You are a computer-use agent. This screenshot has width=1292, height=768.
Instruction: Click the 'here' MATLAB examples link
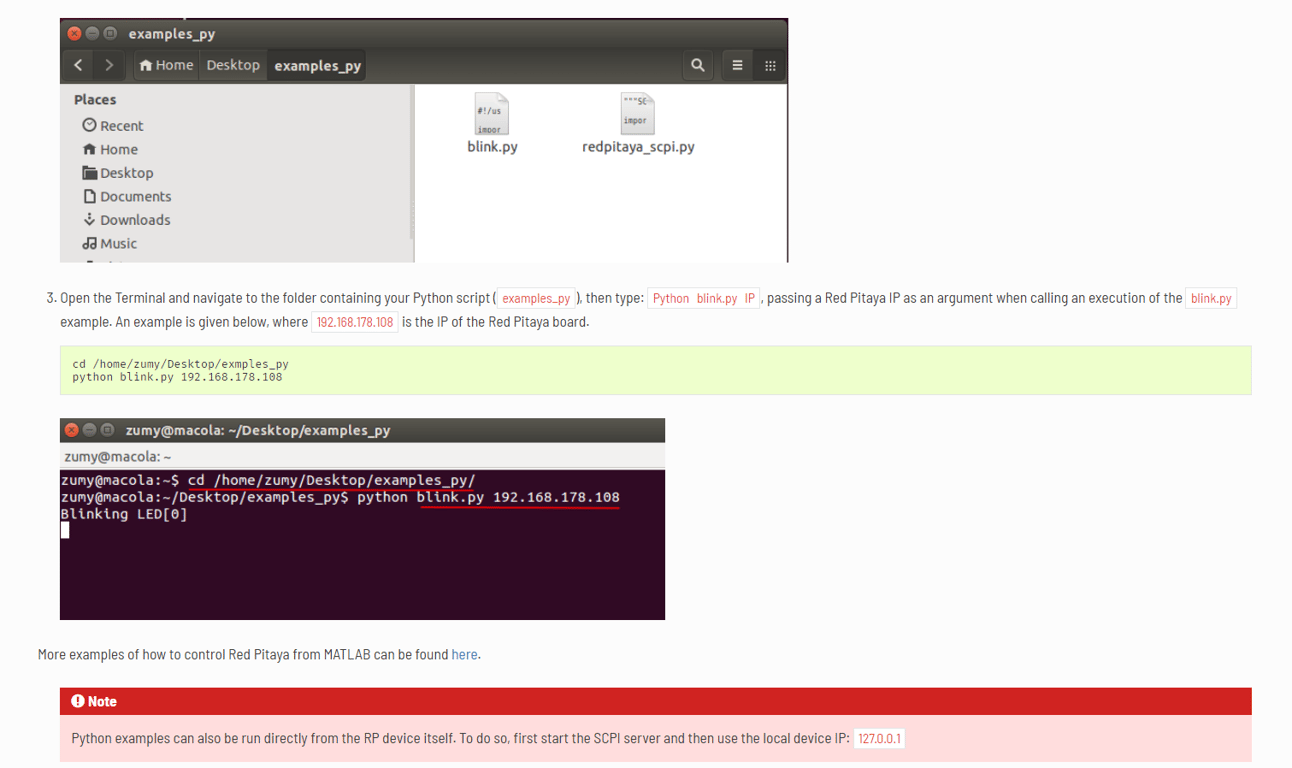click(x=464, y=654)
